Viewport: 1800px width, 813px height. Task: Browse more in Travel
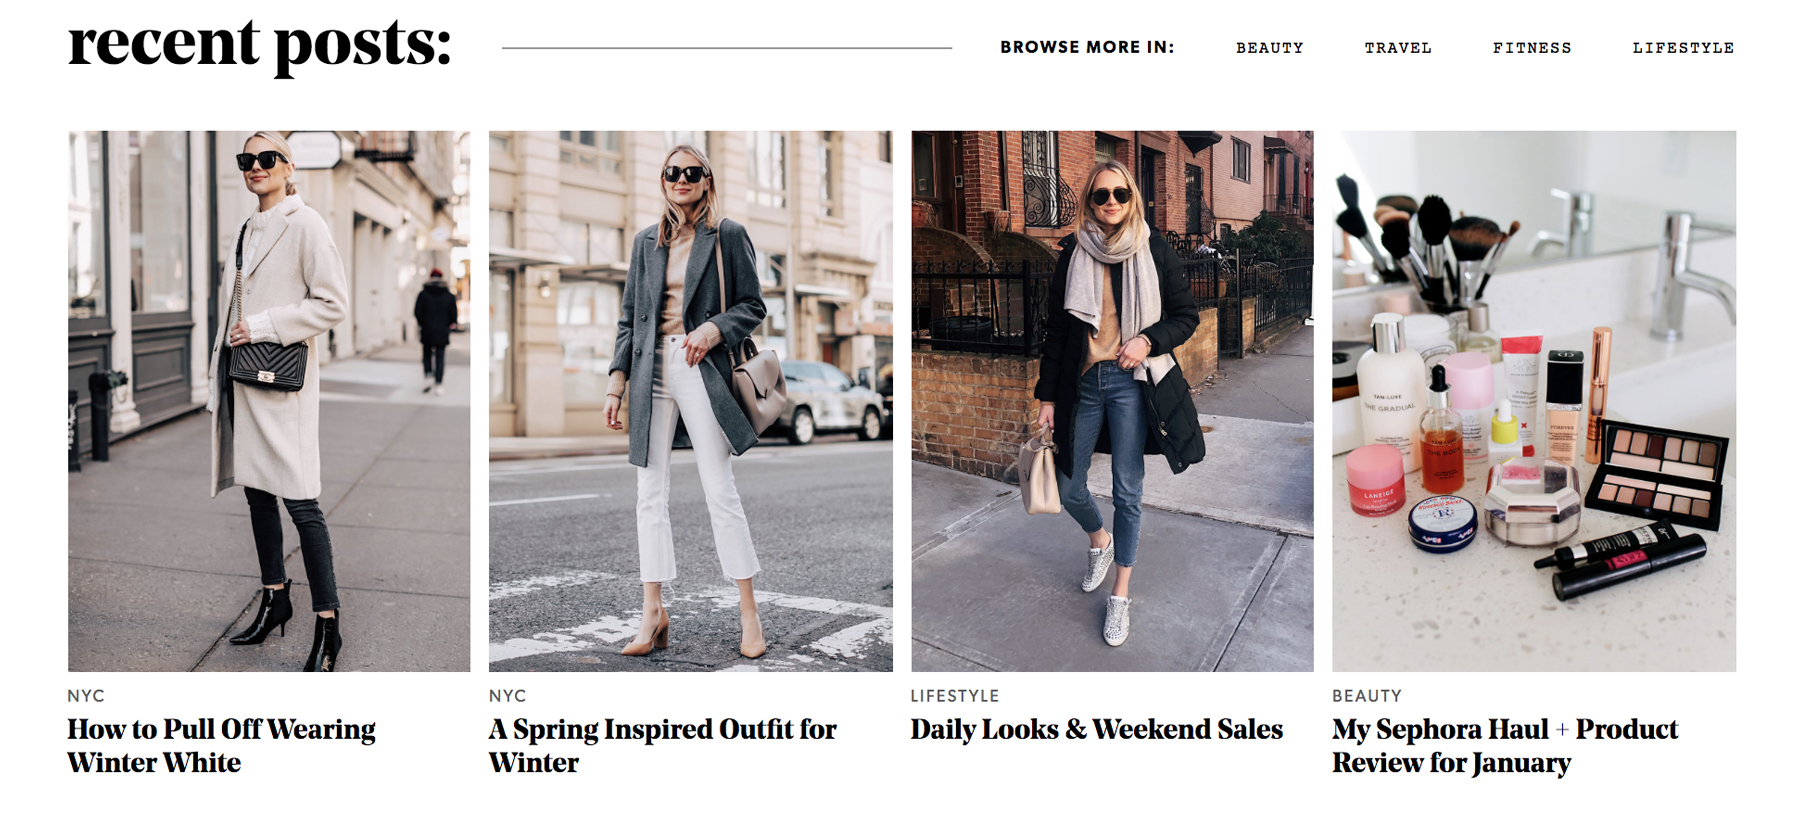click(x=1398, y=48)
